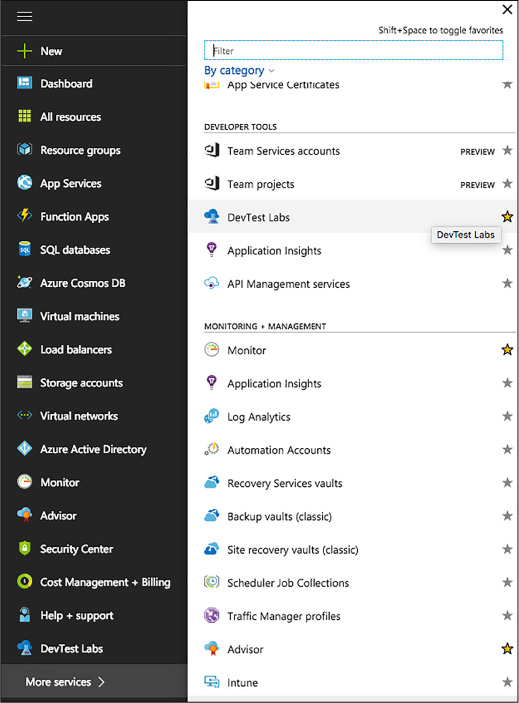
Task: Favorite Intune using its star
Action: pos(507,682)
